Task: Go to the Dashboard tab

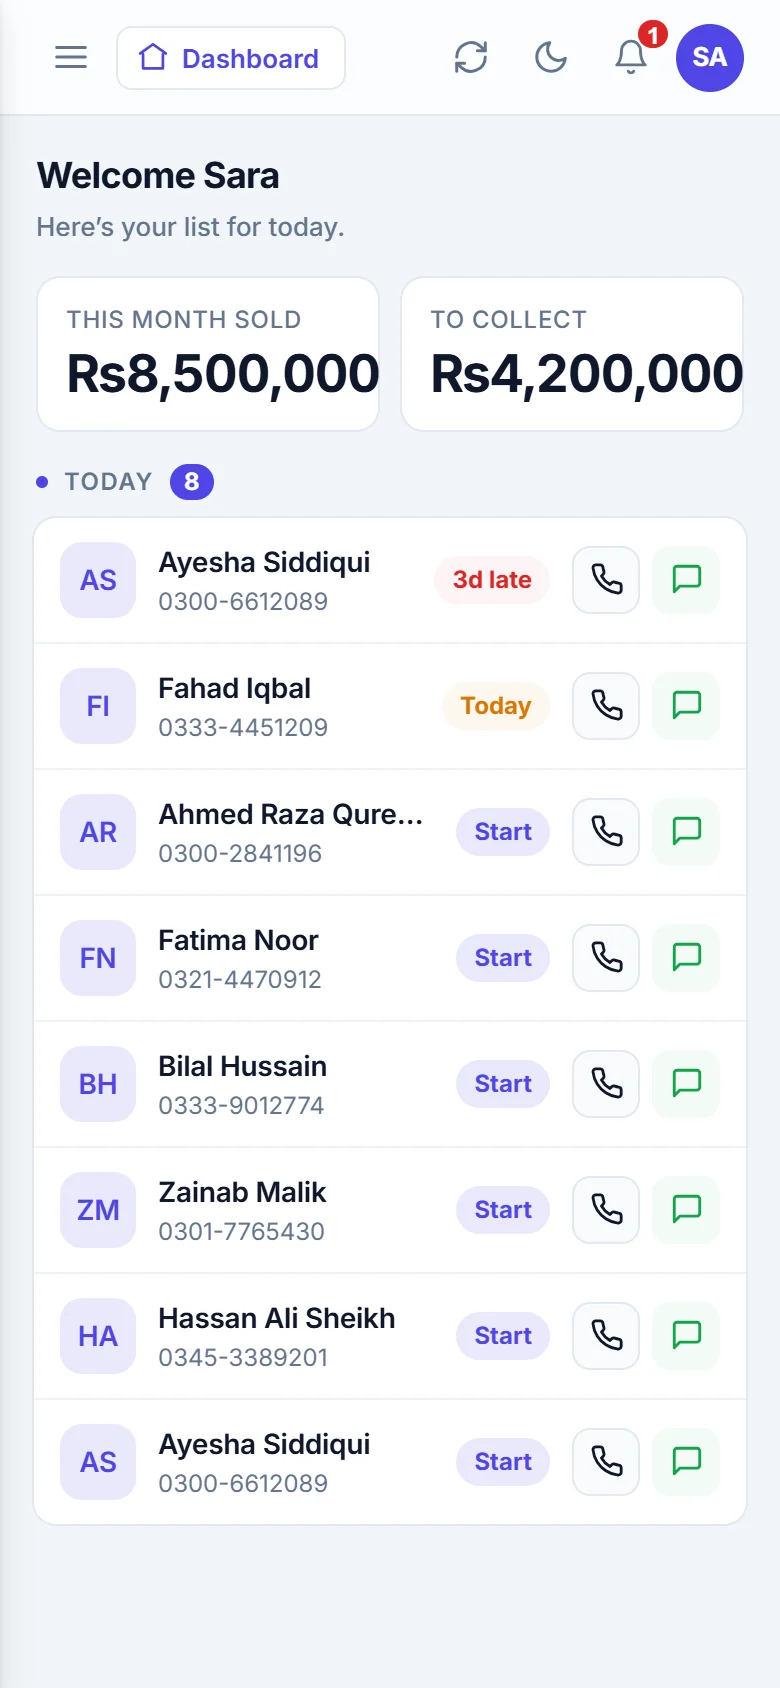Action: [231, 58]
